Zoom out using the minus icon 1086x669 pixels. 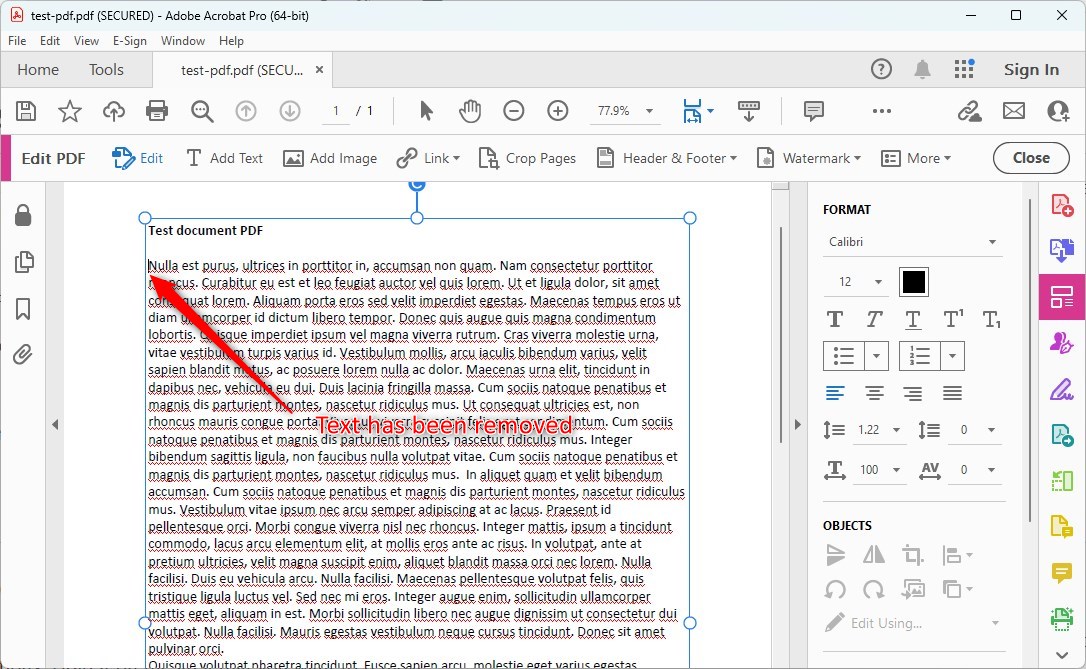point(514,111)
